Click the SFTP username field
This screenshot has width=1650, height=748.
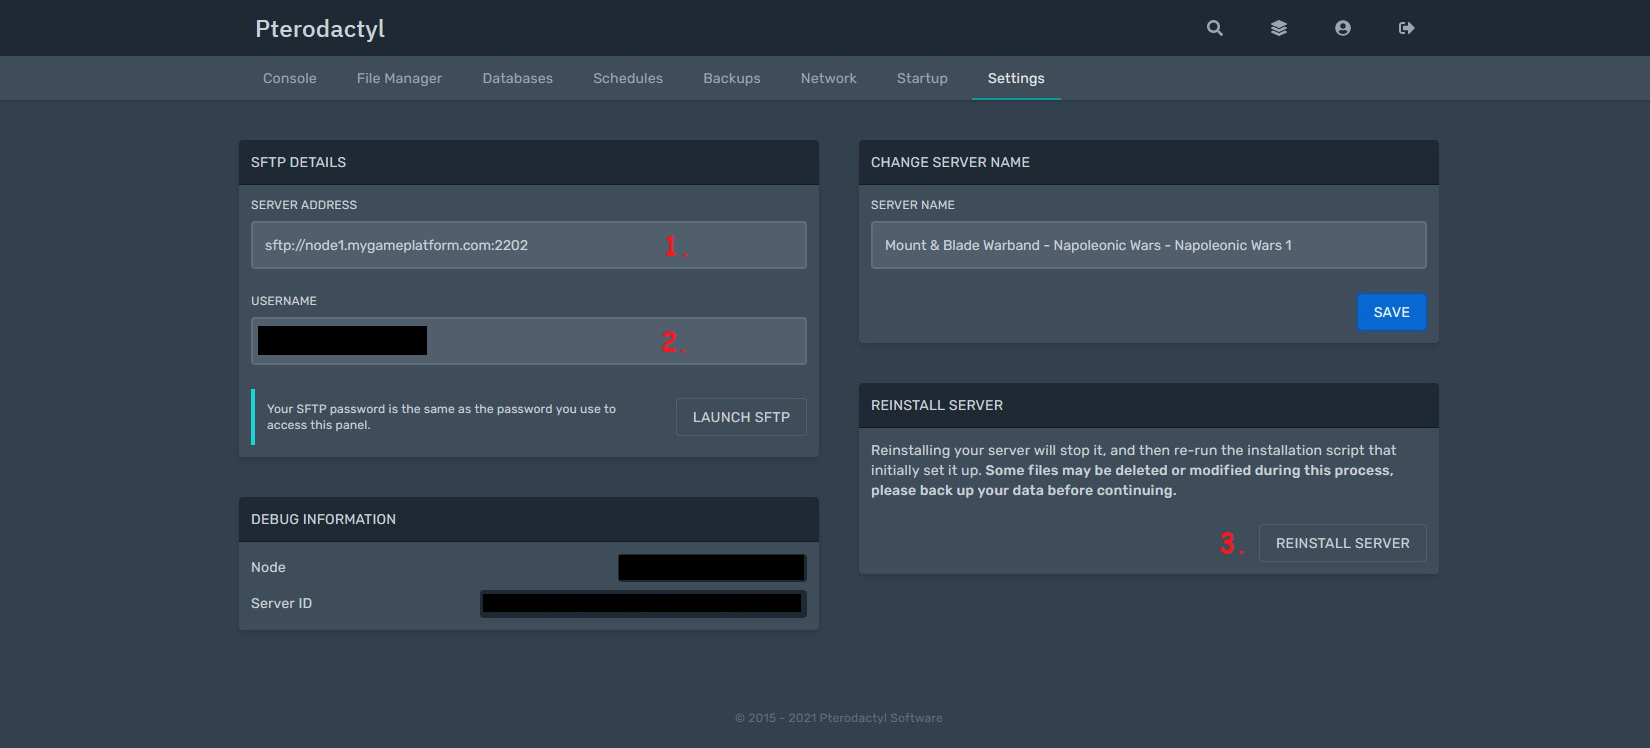(x=528, y=341)
